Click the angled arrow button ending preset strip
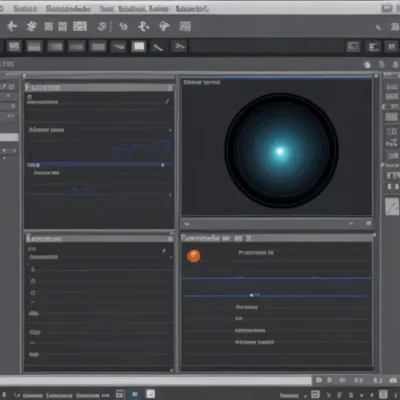 tap(180, 46)
